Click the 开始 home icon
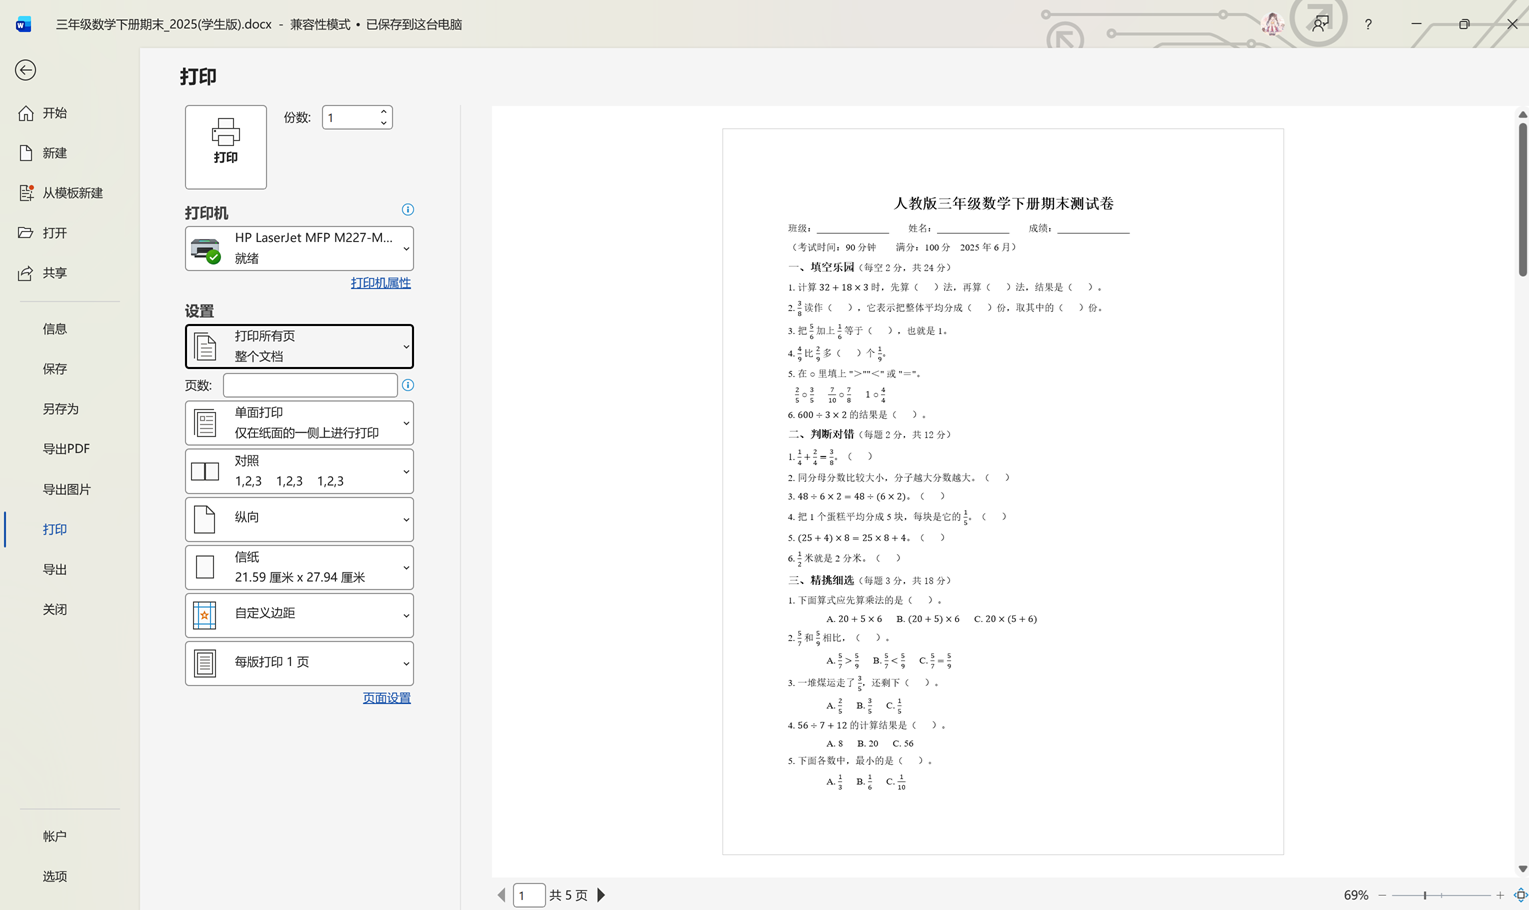Viewport: 1529px width, 910px height. click(x=26, y=113)
